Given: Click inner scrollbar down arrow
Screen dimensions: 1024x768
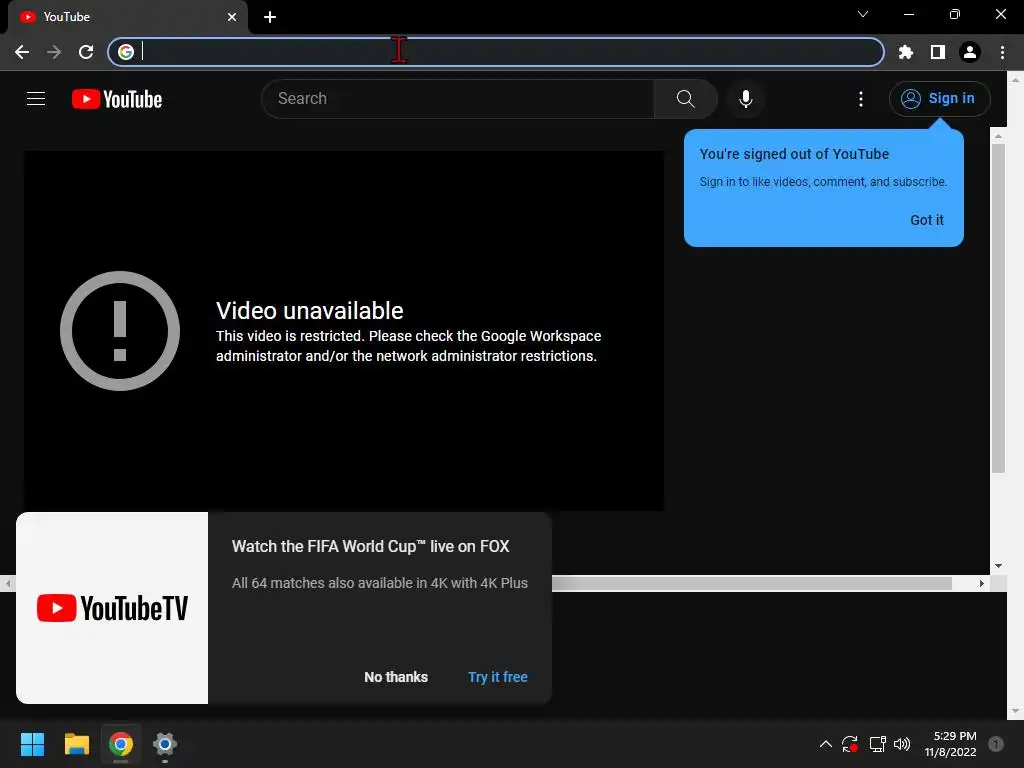Looking at the screenshot, I should [x=998, y=566].
